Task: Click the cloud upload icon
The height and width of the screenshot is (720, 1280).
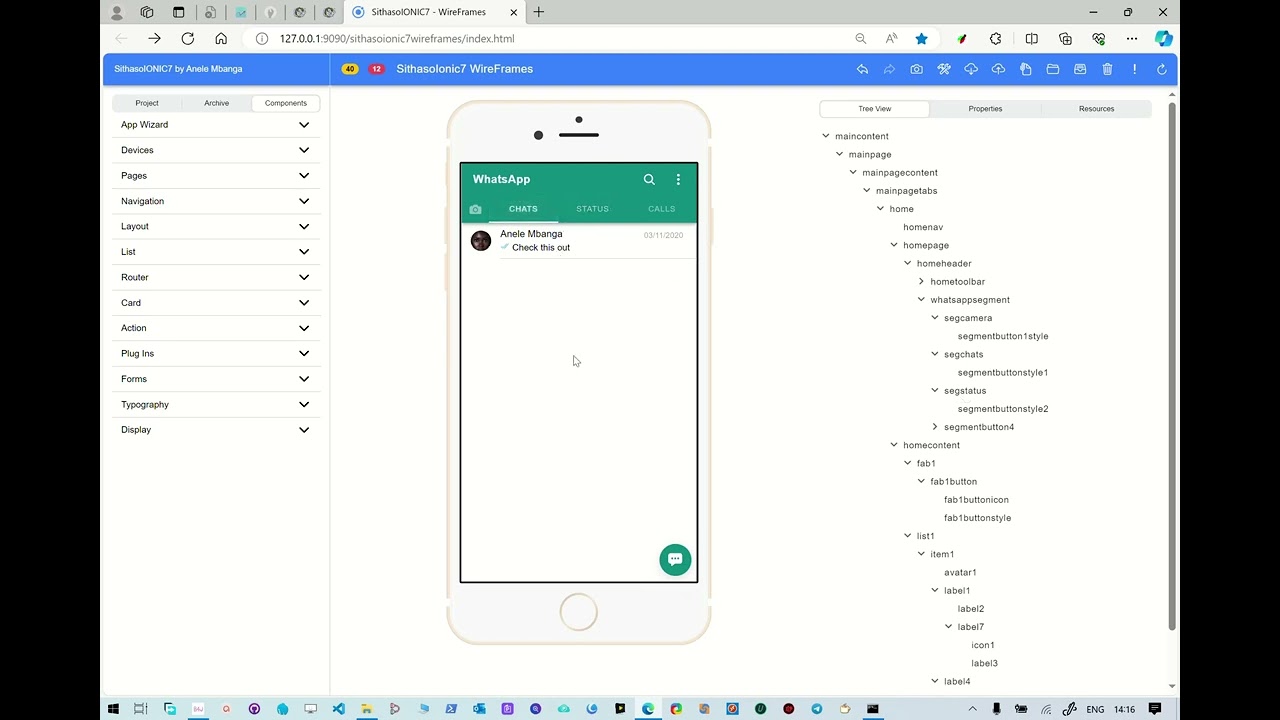Action: 998,69
